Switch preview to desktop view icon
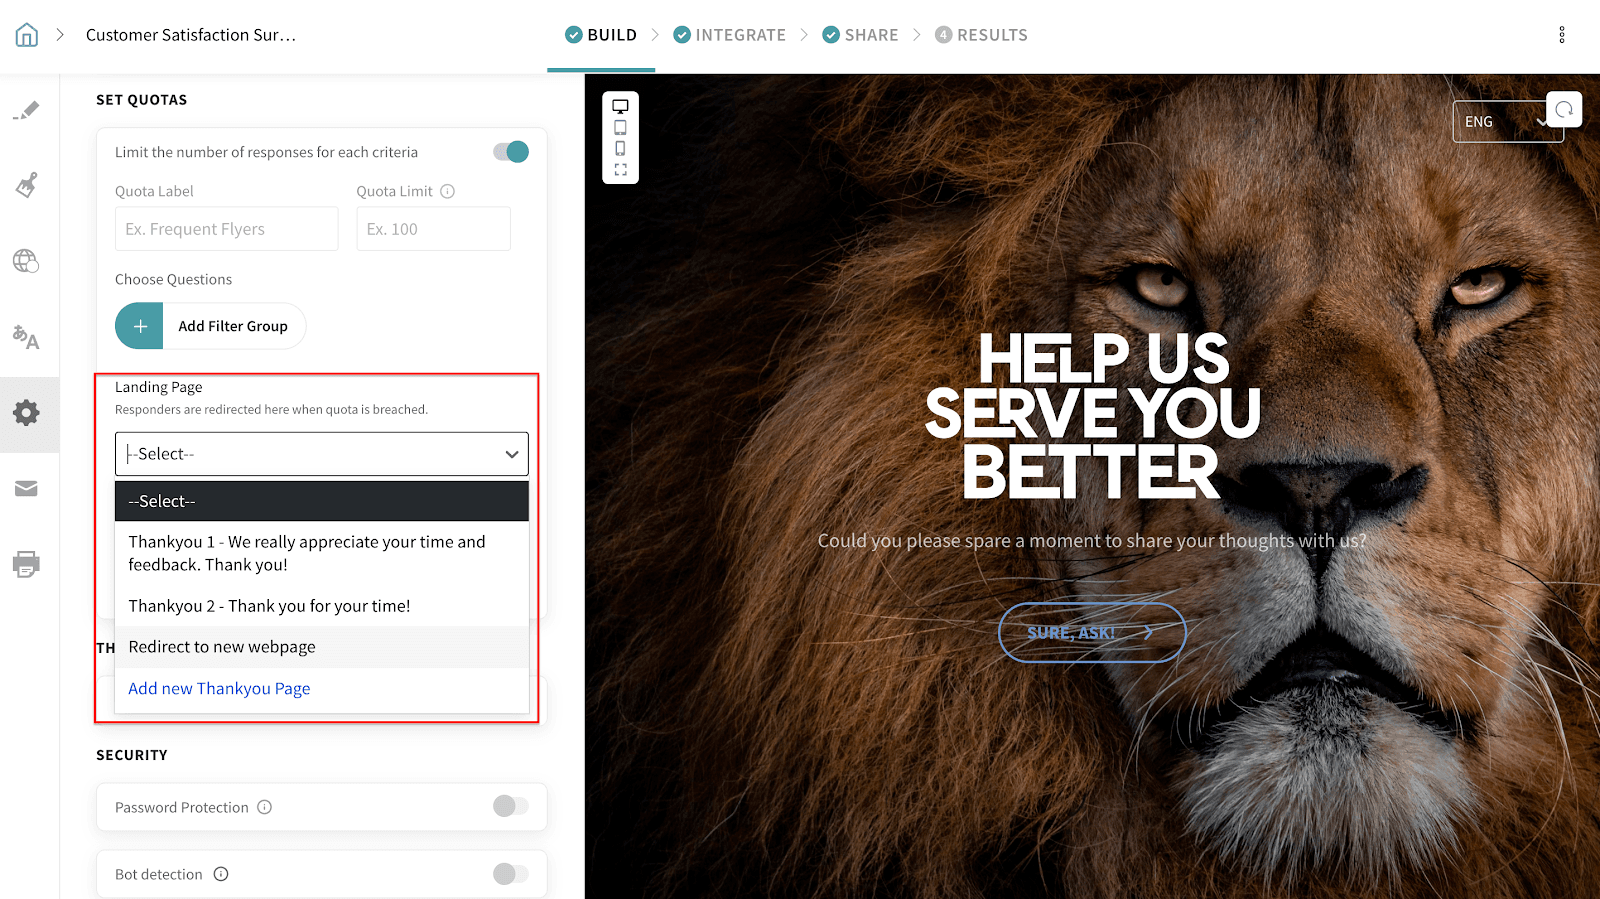This screenshot has width=1600, height=899. point(620,107)
